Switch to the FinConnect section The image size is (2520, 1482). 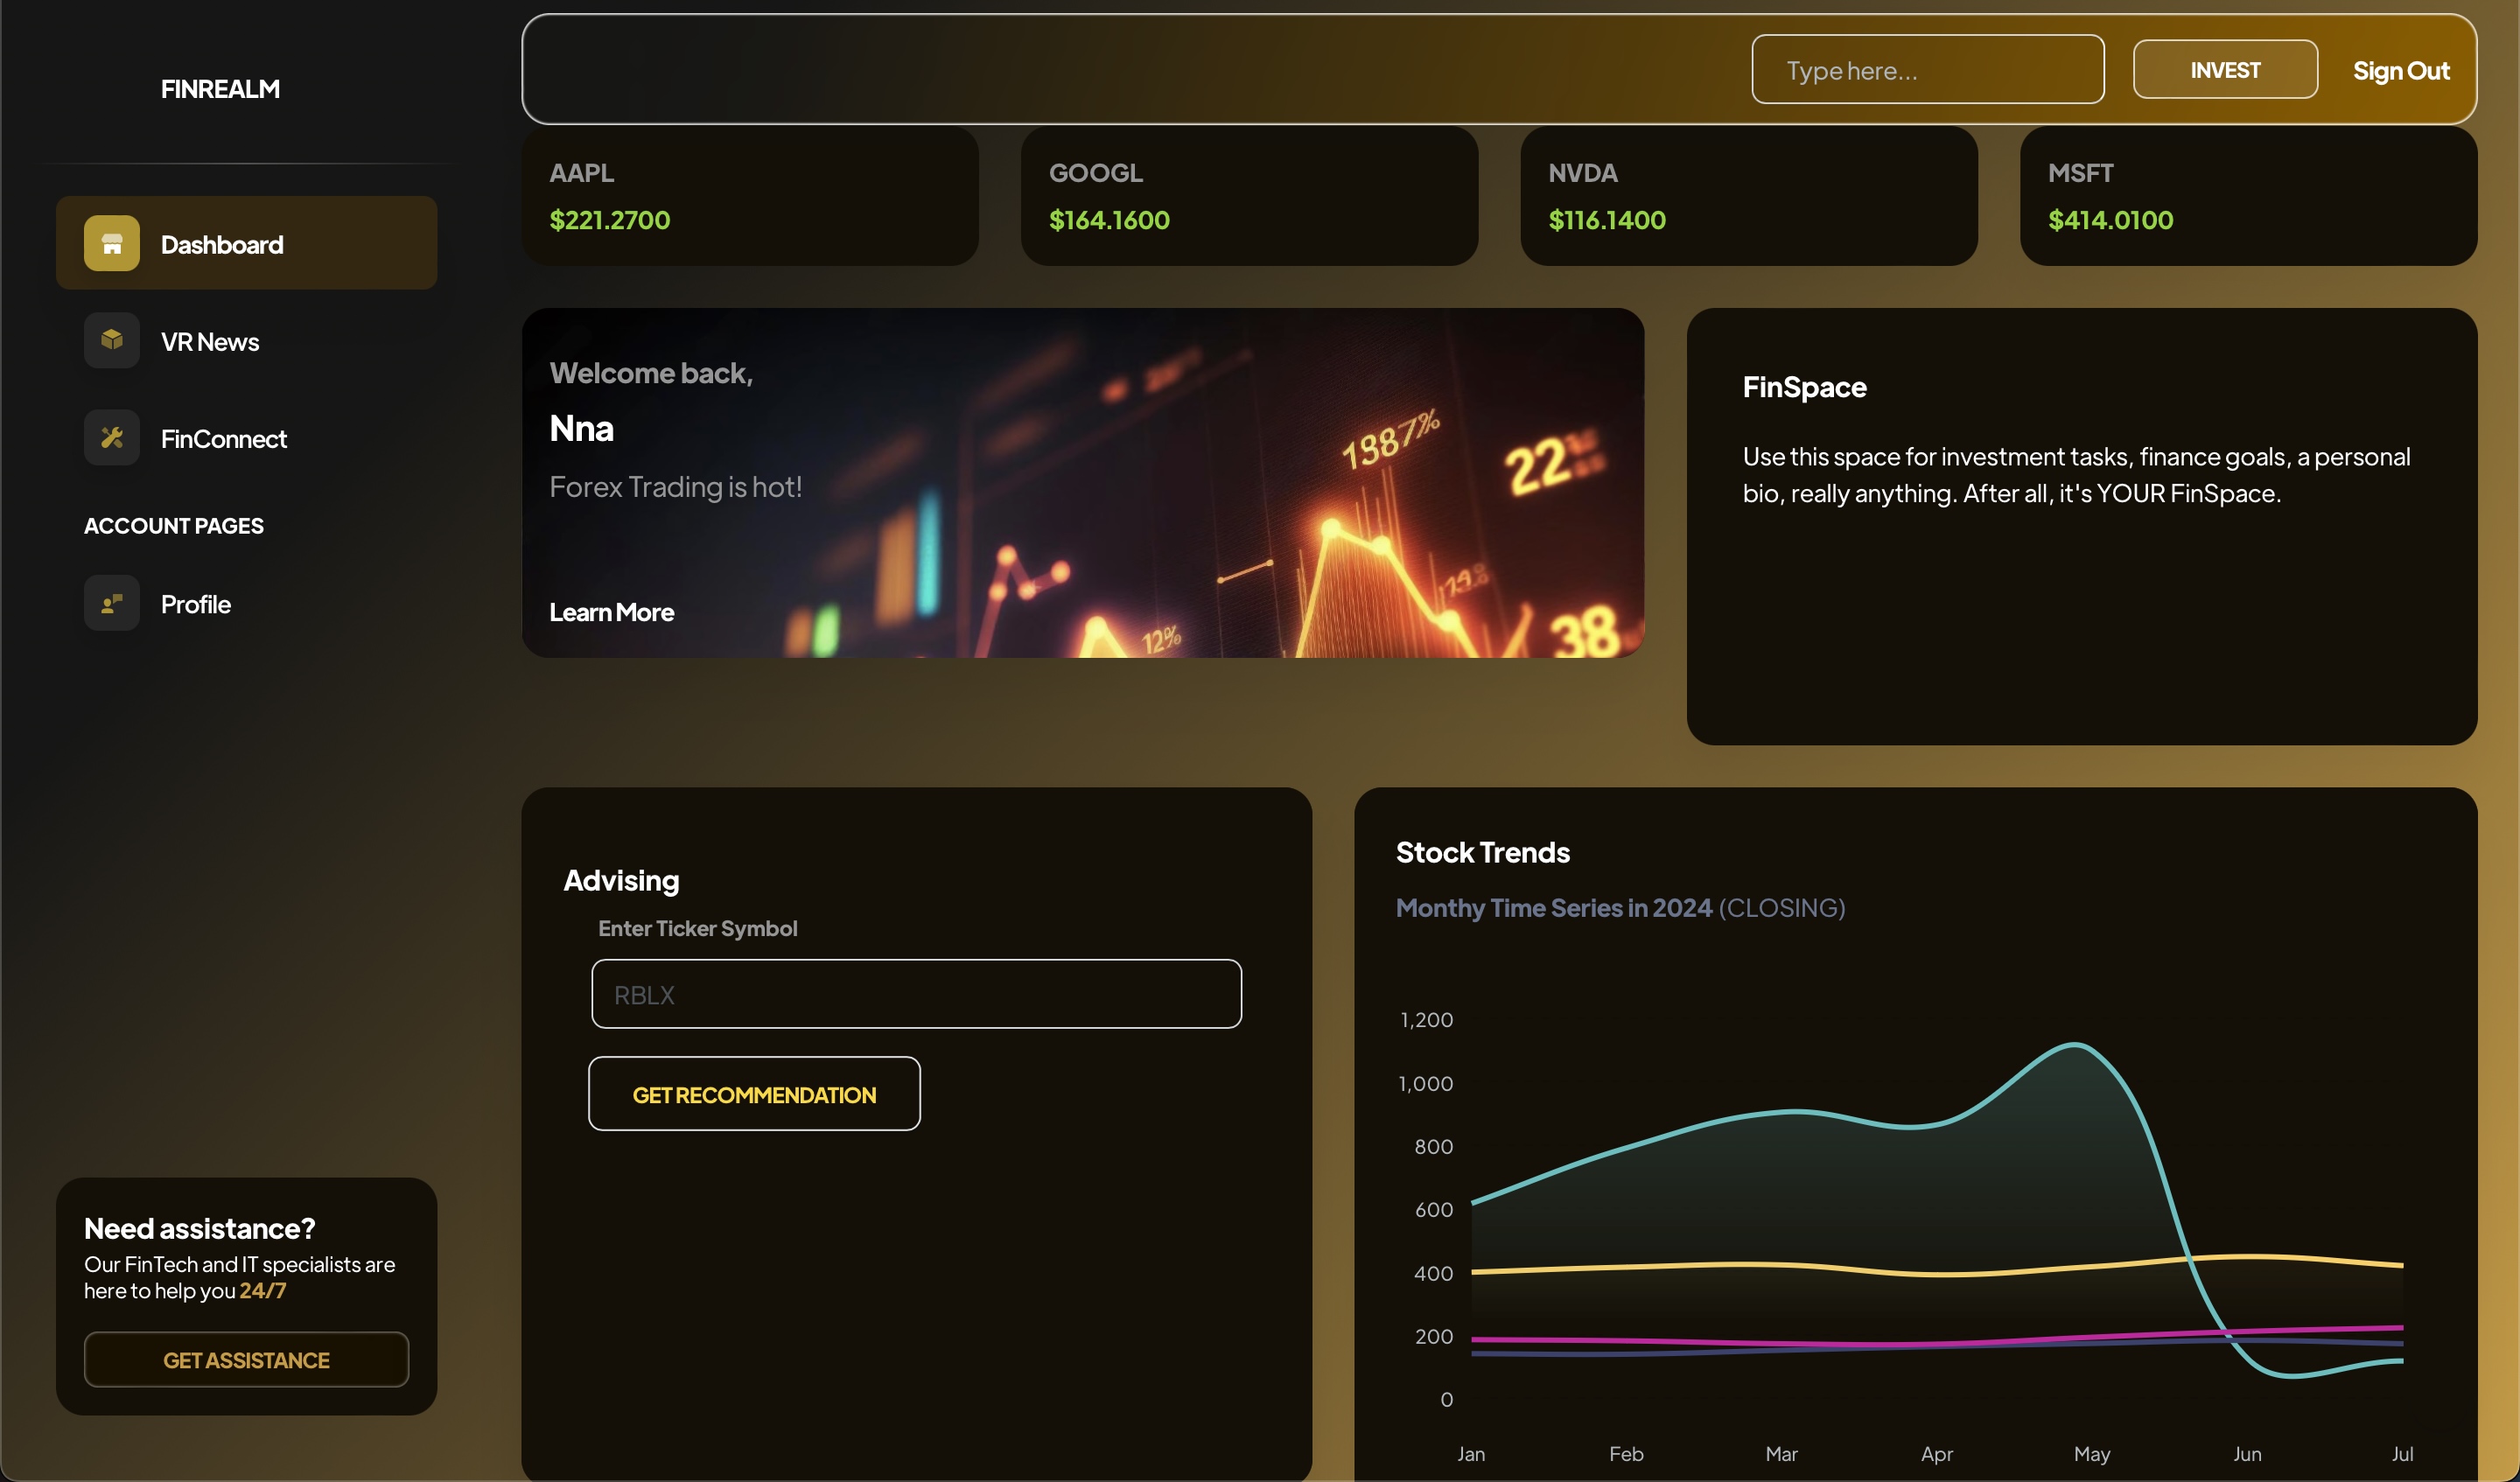pos(224,437)
